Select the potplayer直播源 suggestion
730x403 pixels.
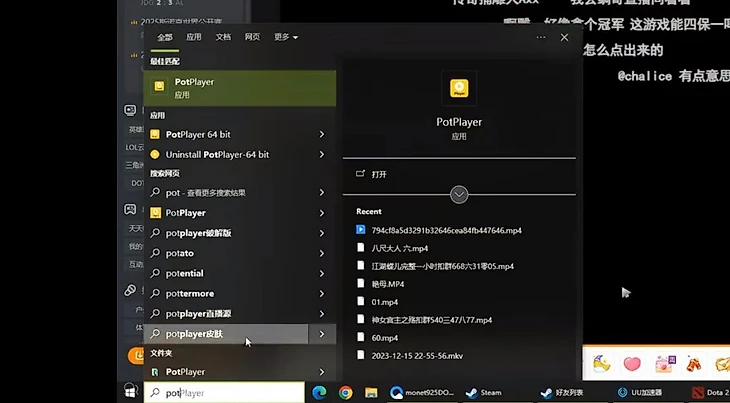[x=240, y=314]
